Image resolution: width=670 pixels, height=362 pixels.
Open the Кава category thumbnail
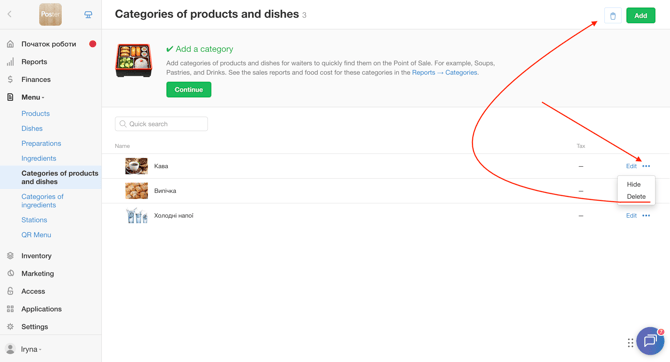pyautogui.click(x=136, y=166)
